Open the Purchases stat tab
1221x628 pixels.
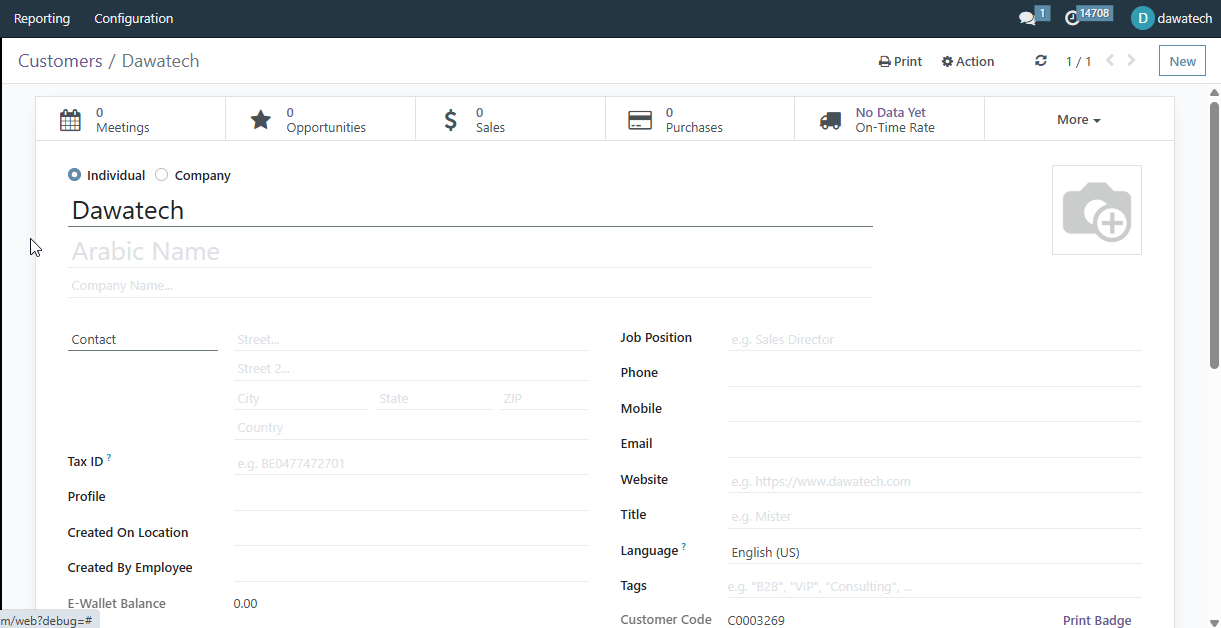coord(700,120)
